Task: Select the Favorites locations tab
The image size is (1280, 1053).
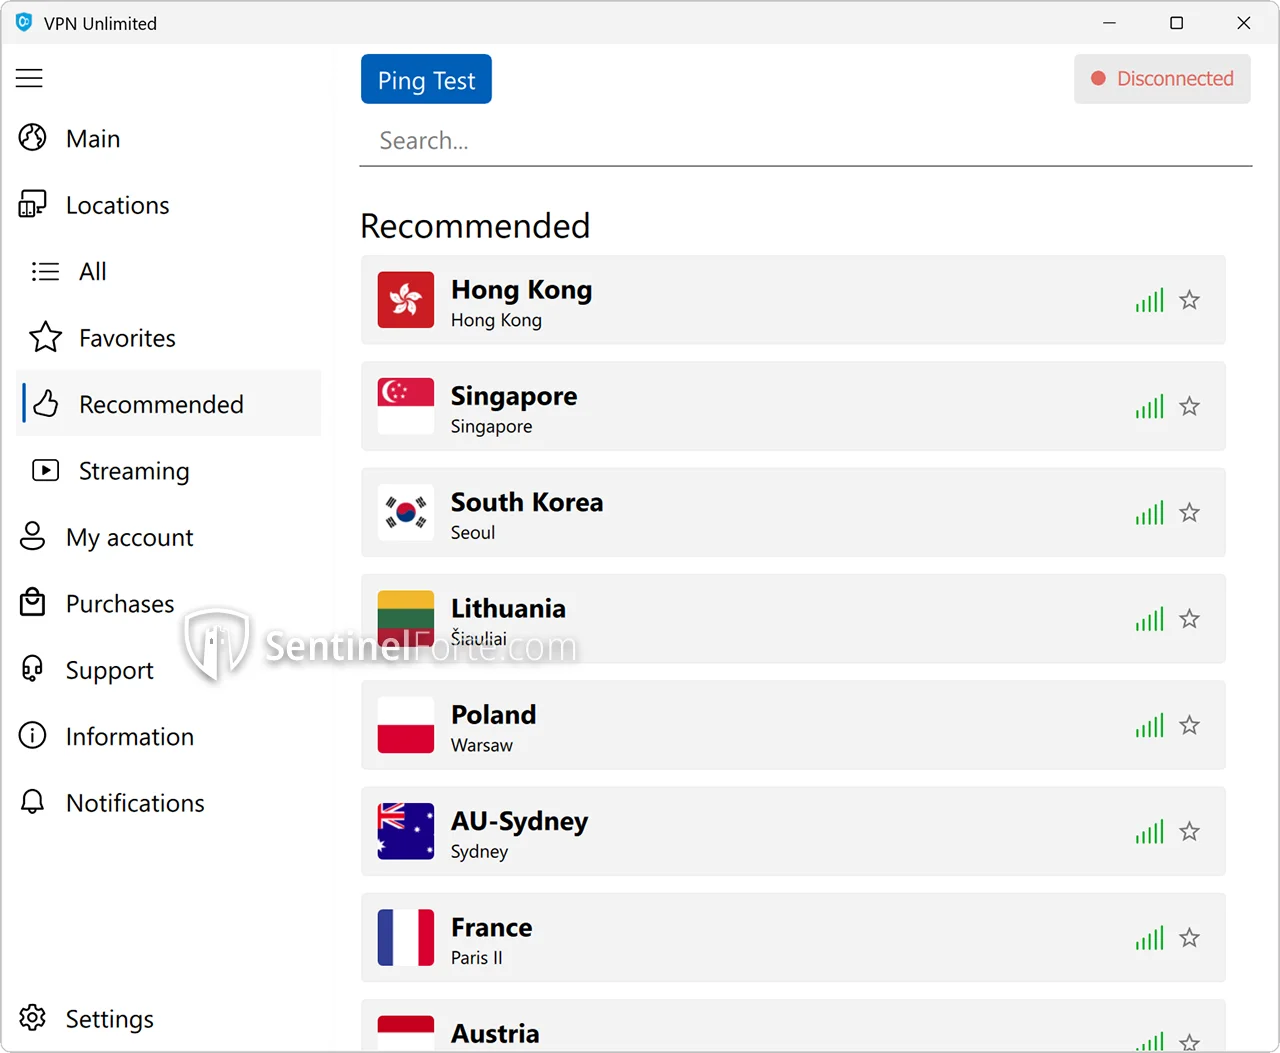Action: pyautogui.click(x=168, y=338)
